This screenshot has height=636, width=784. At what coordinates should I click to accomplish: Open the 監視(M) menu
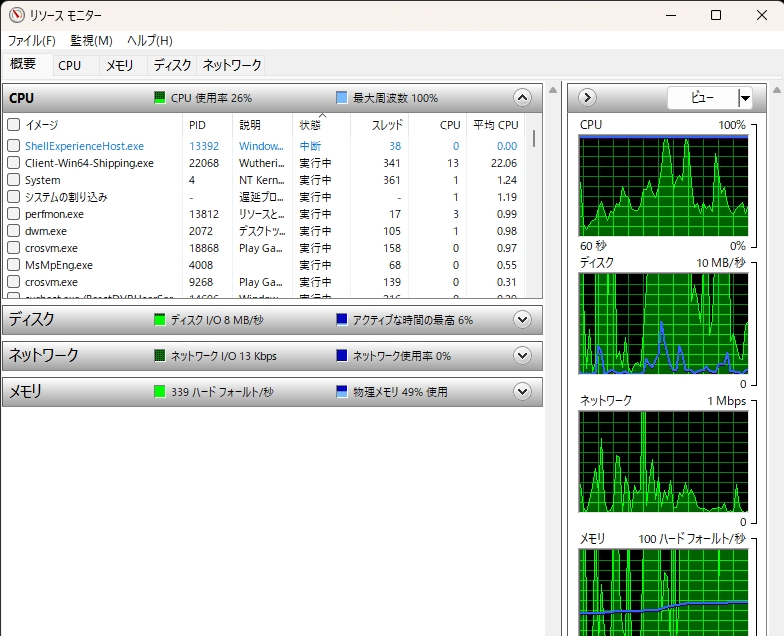tap(91, 41)
